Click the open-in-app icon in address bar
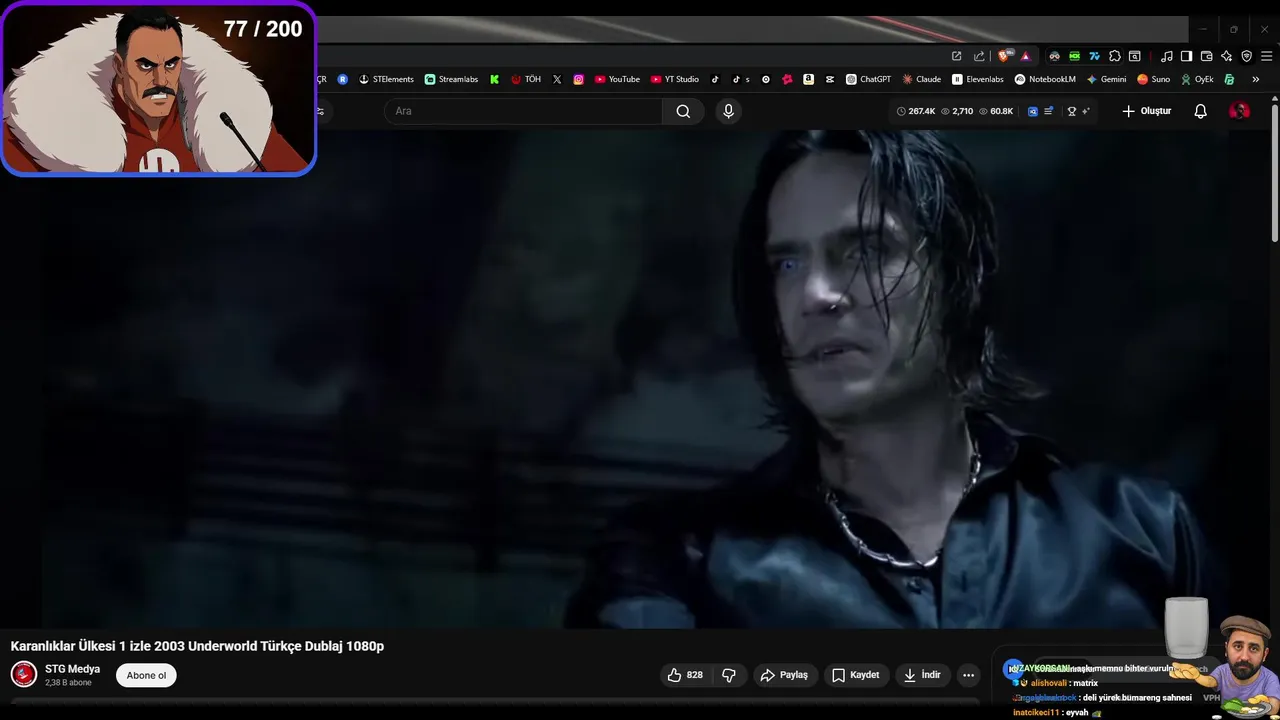The image size is (1280, 720). pos(956,57)
